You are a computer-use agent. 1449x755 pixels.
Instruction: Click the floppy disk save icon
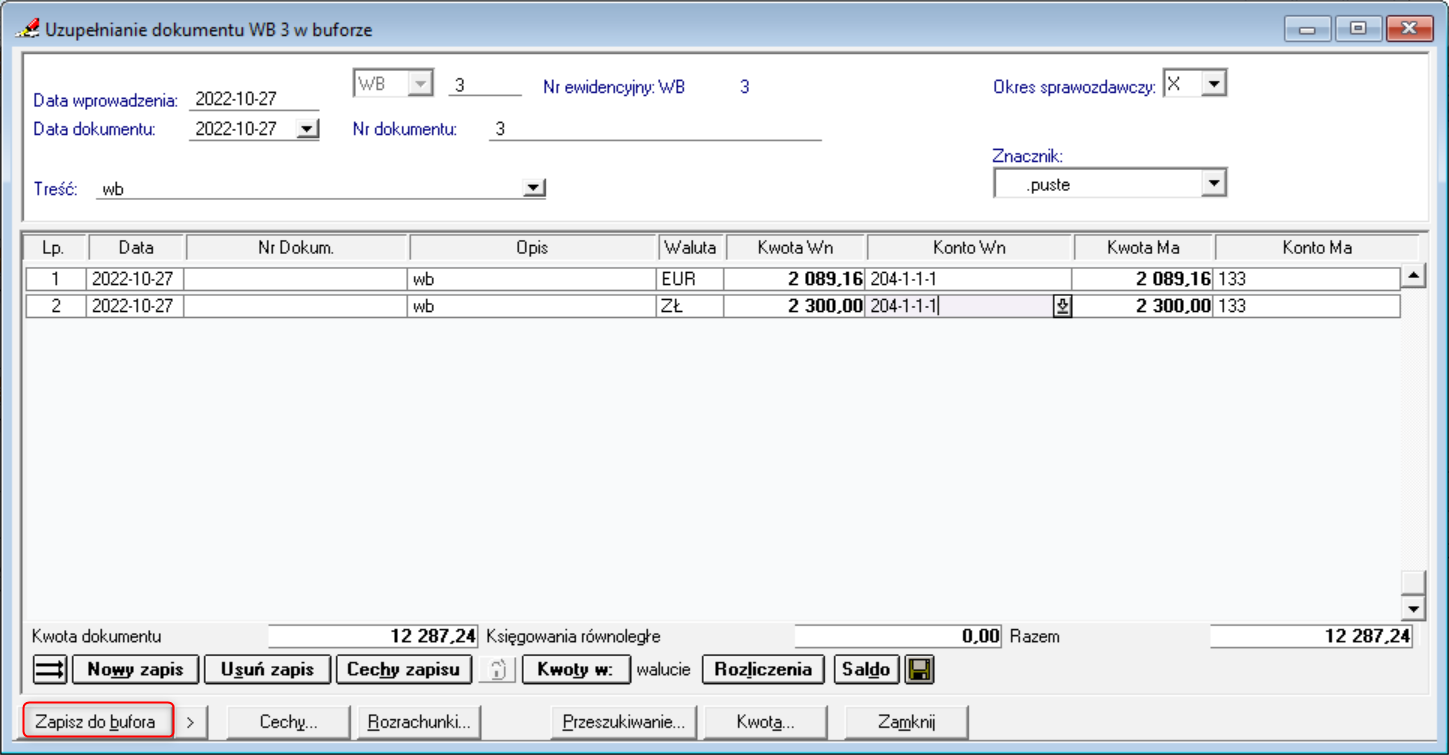[919, 669]
